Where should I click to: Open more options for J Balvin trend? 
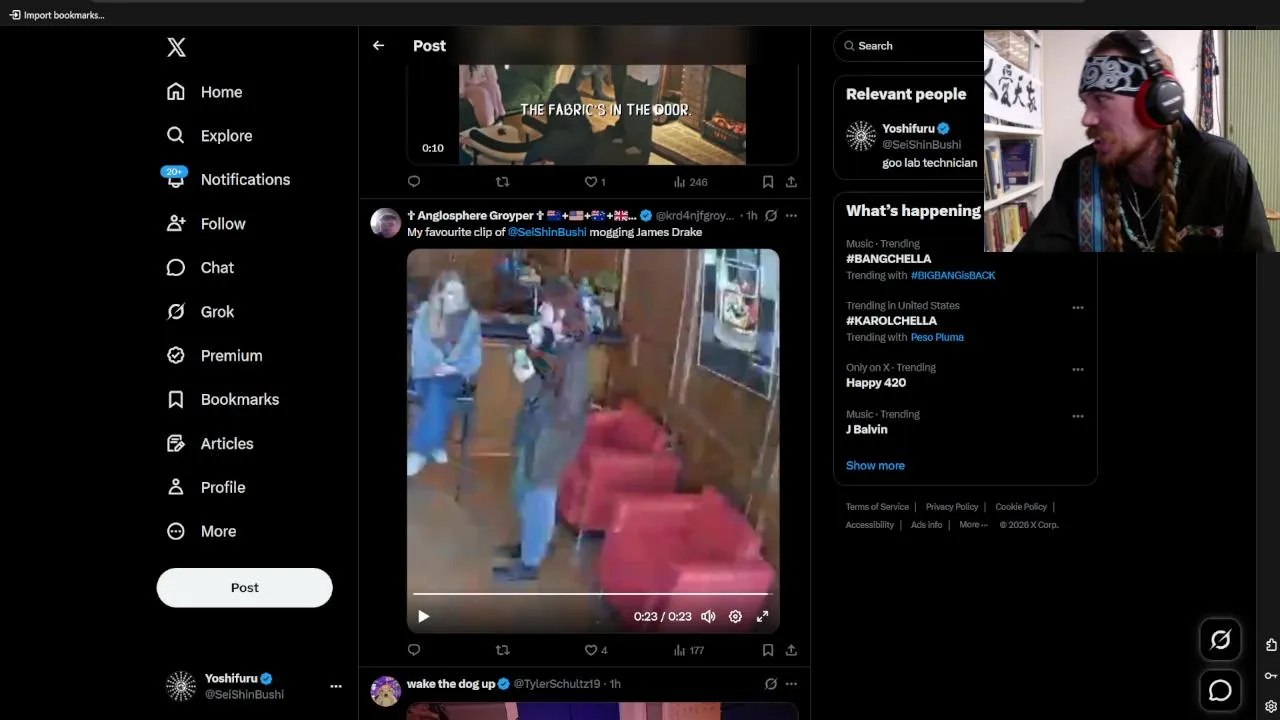tap(1078, 416)
